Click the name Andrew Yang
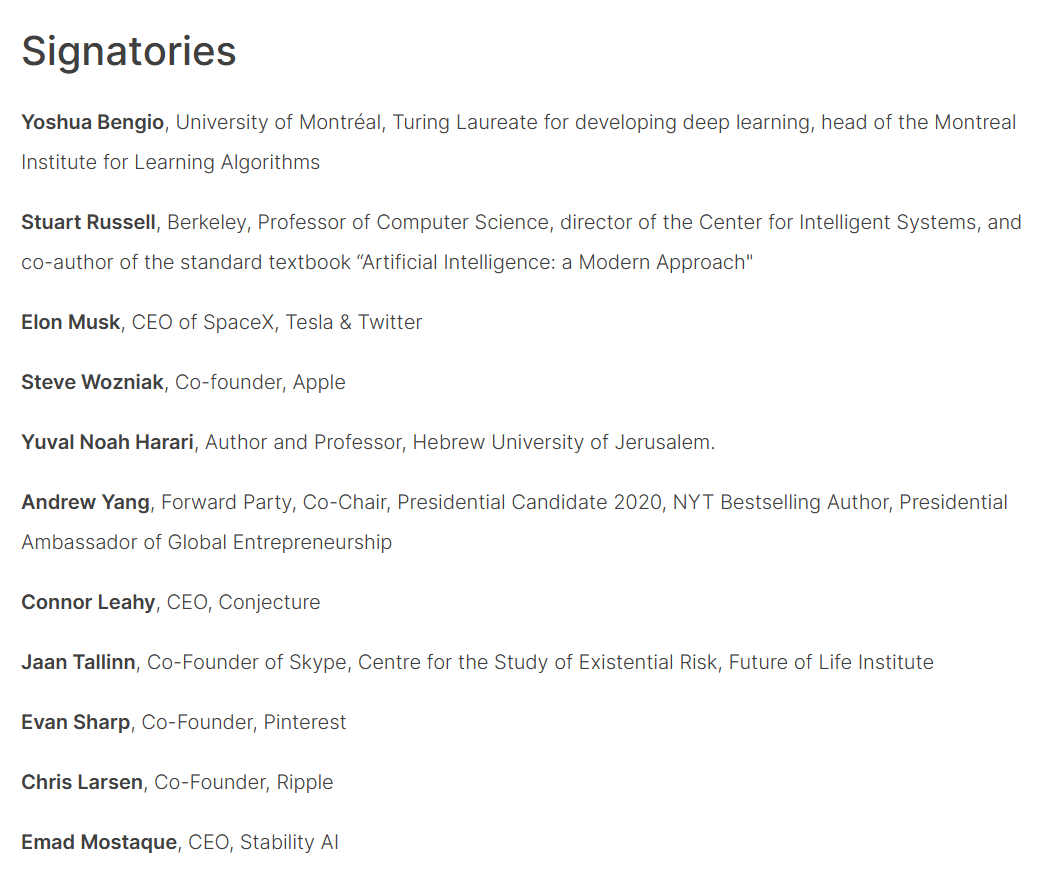 [85, 502]
